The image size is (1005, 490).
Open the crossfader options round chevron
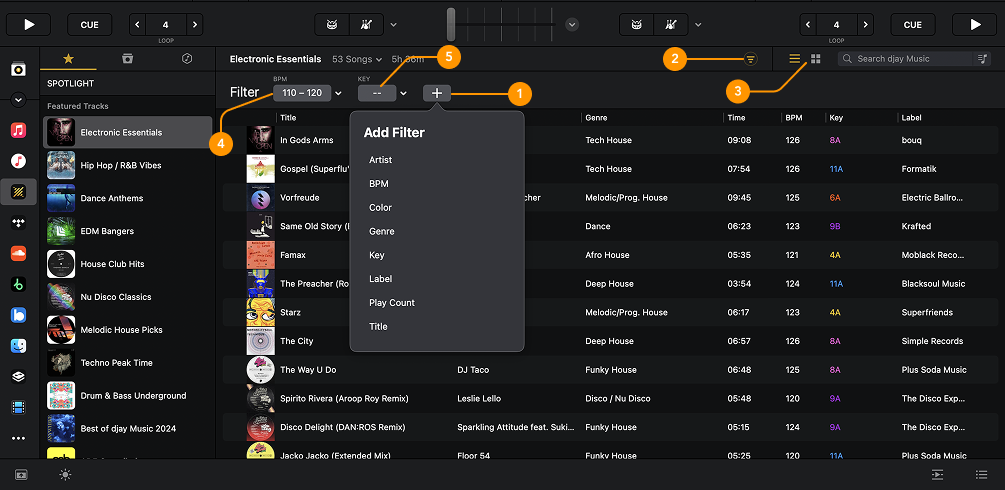pyautogui.click(x=572, y=25)
